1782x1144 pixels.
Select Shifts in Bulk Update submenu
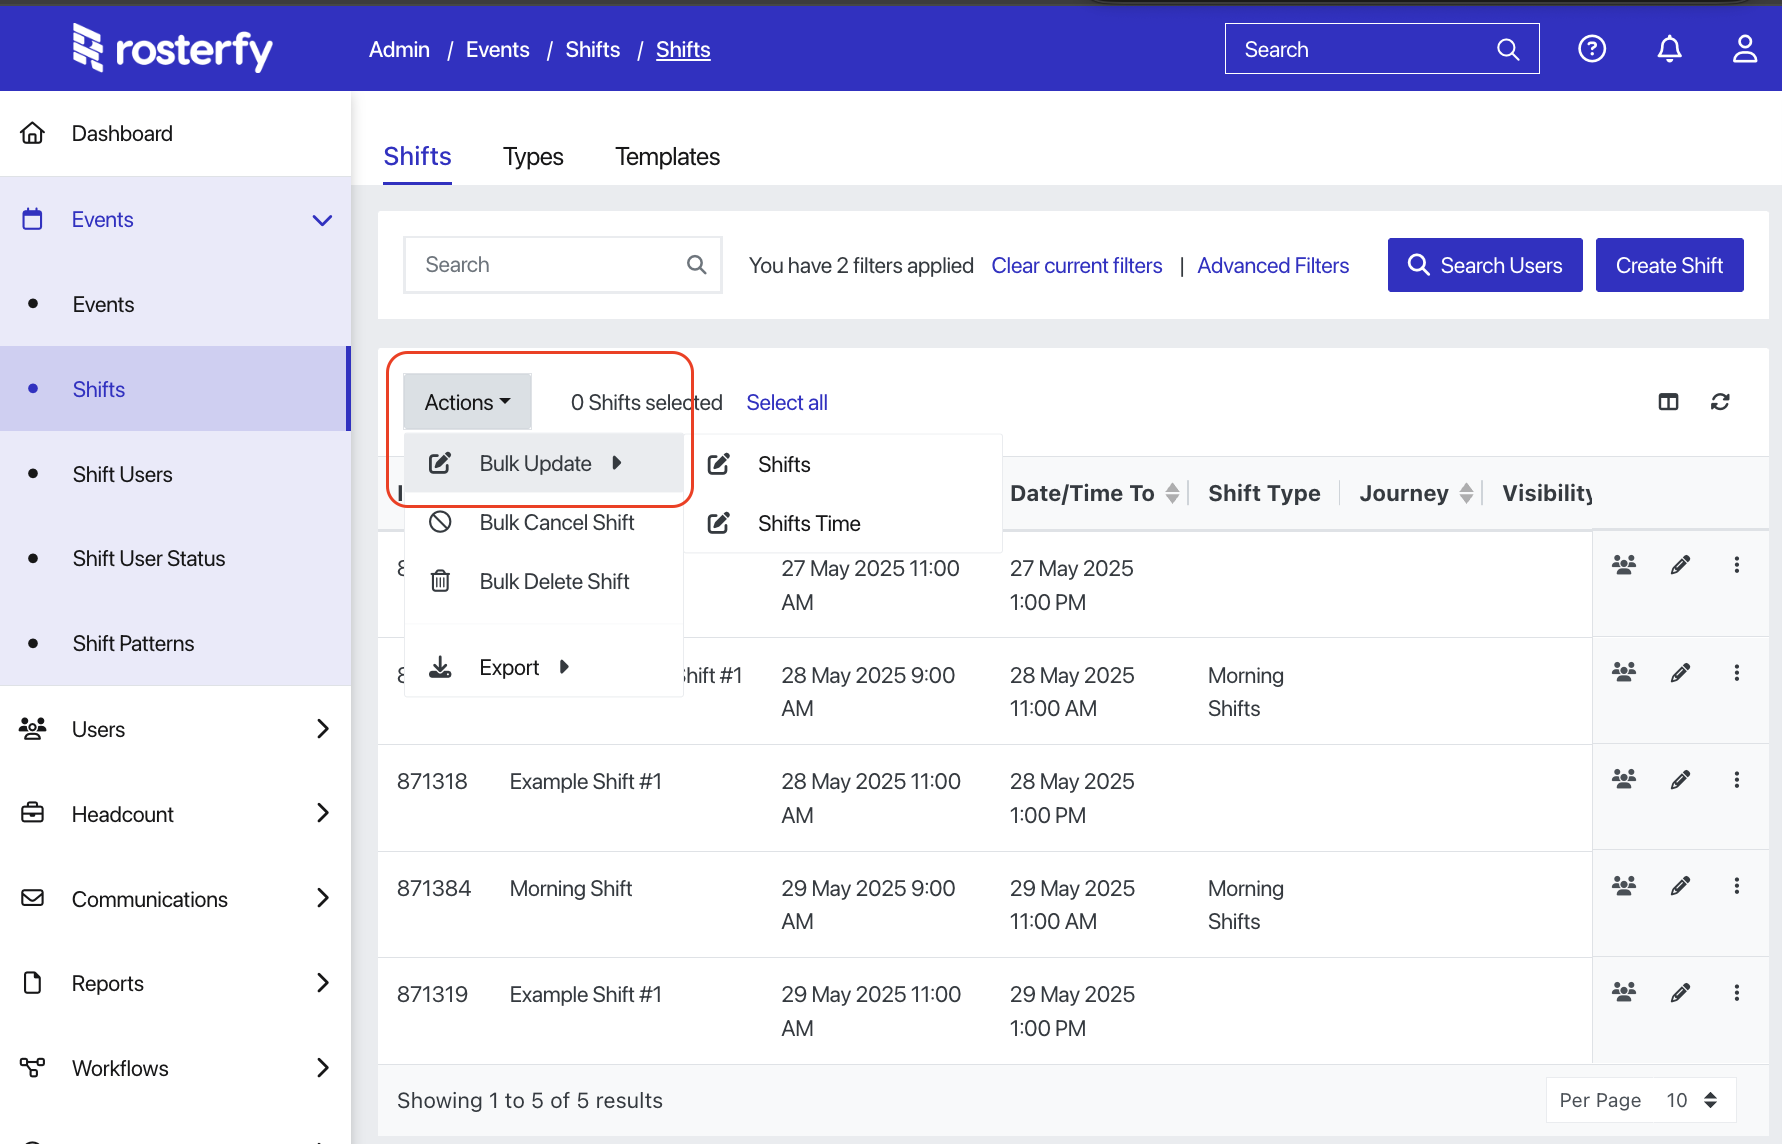(x=843, y=464)
